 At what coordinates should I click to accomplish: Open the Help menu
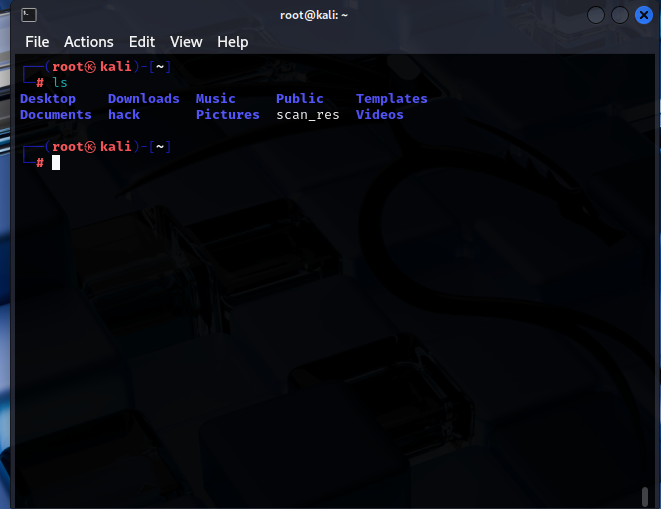233,42
